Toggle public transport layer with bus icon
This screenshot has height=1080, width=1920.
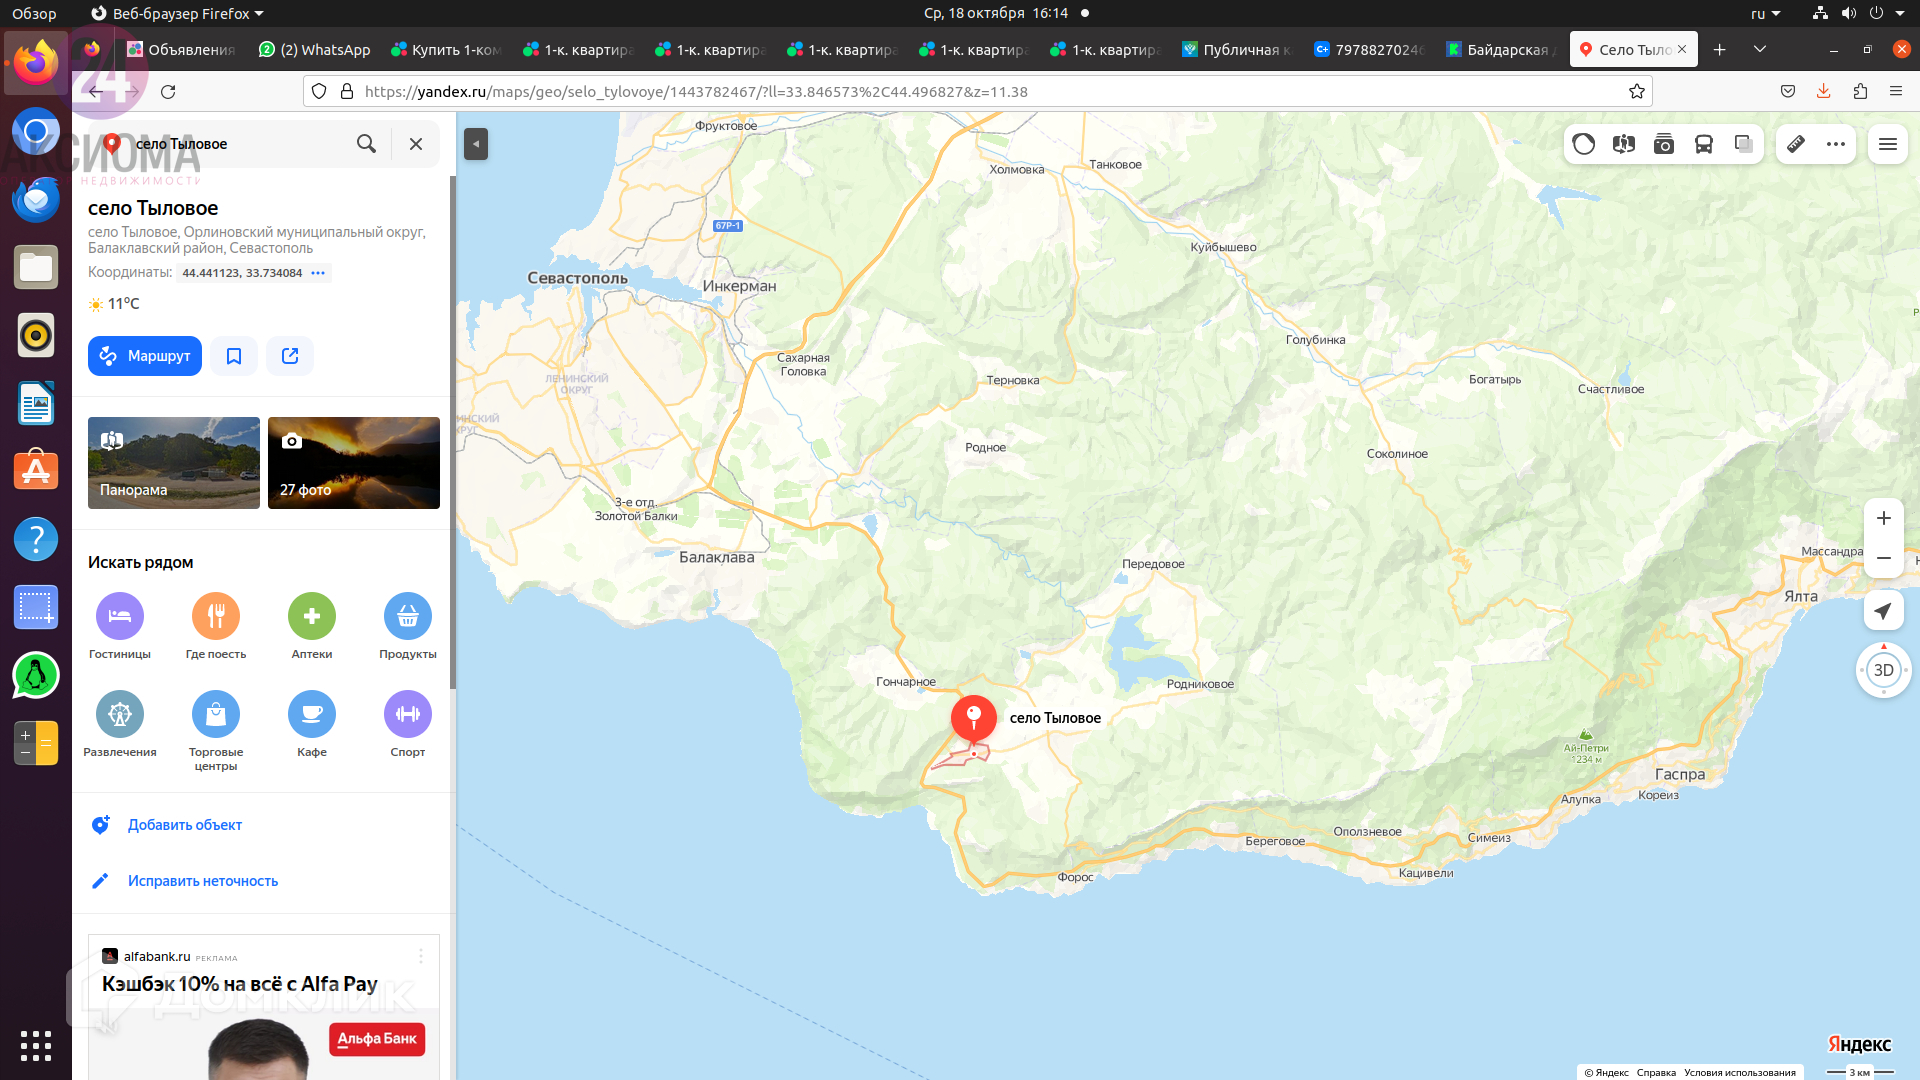(x=1704, y=144)
